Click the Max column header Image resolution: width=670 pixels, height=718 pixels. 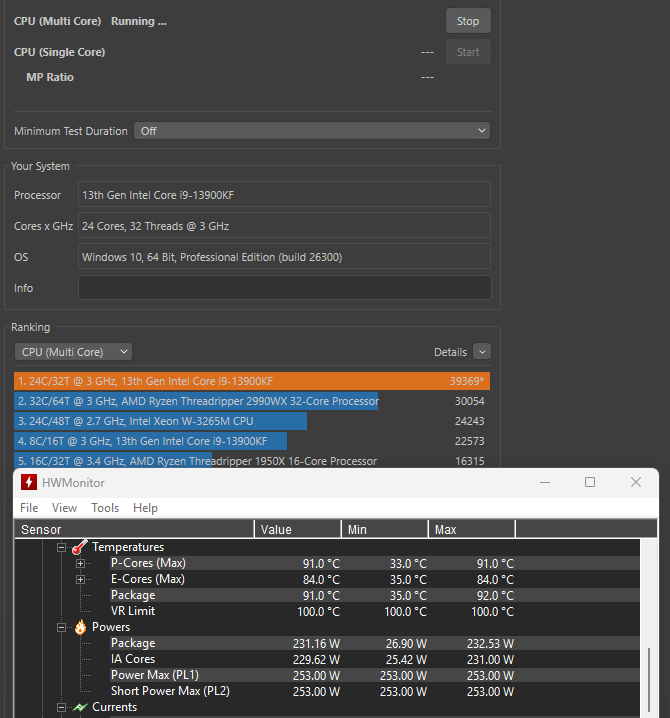click(x=472, y=529)
